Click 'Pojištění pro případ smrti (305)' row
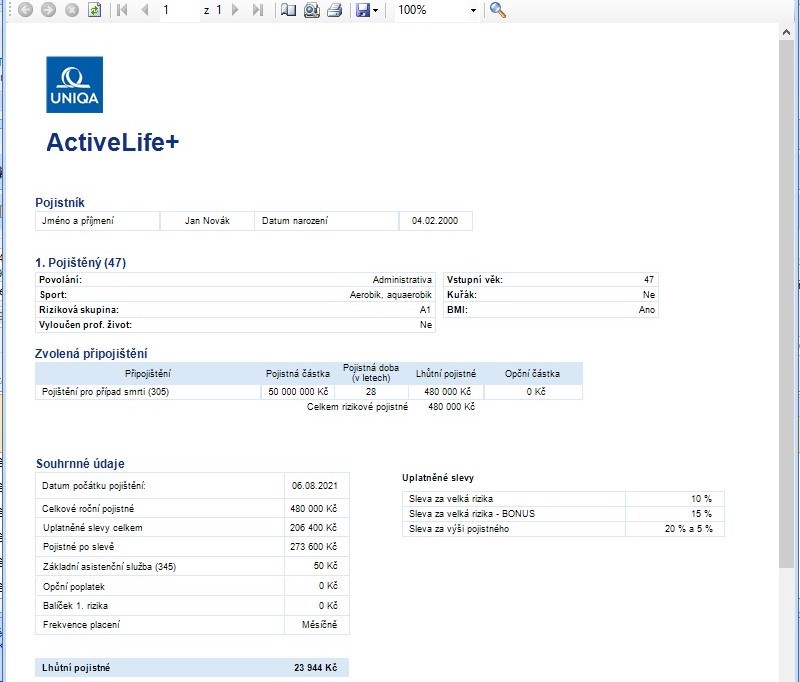The image size is (800, 682). pyautogui.click(x=309, y=392)
